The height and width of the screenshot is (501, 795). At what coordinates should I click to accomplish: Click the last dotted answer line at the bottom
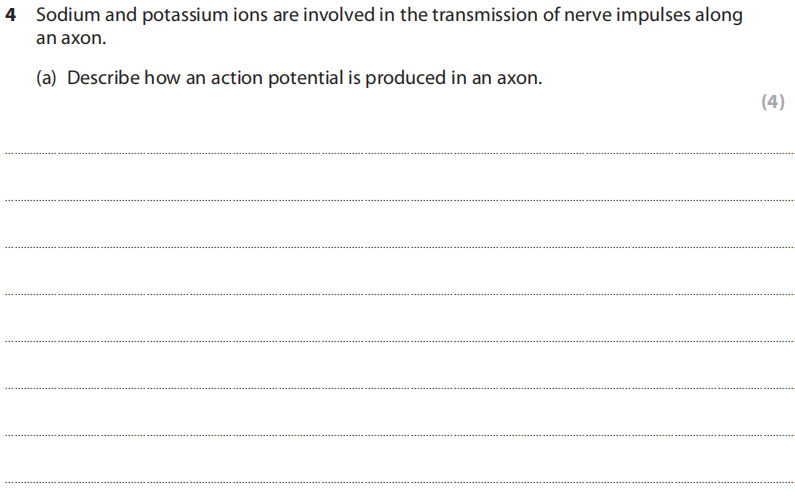tap(400, 482)
